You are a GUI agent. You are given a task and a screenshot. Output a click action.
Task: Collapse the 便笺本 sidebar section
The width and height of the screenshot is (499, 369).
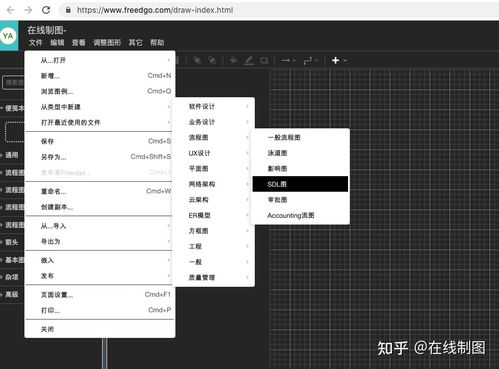[x=13, y=108]
